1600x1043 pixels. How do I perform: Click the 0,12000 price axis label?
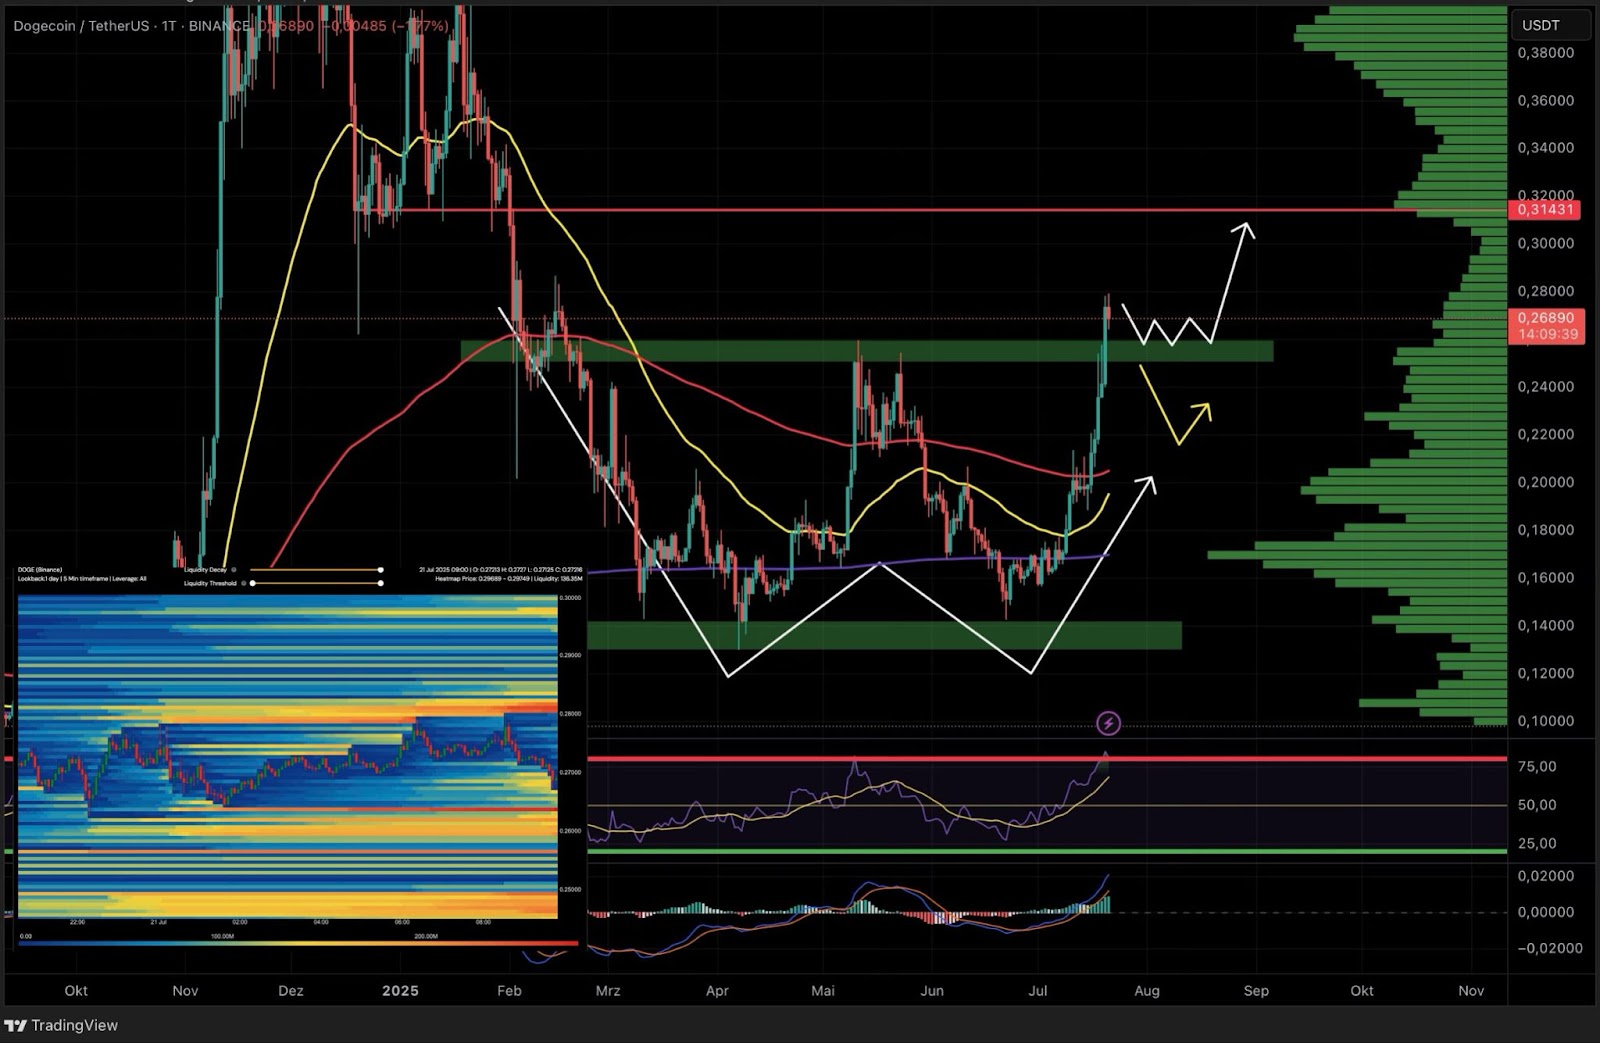tap(1546, 673)
